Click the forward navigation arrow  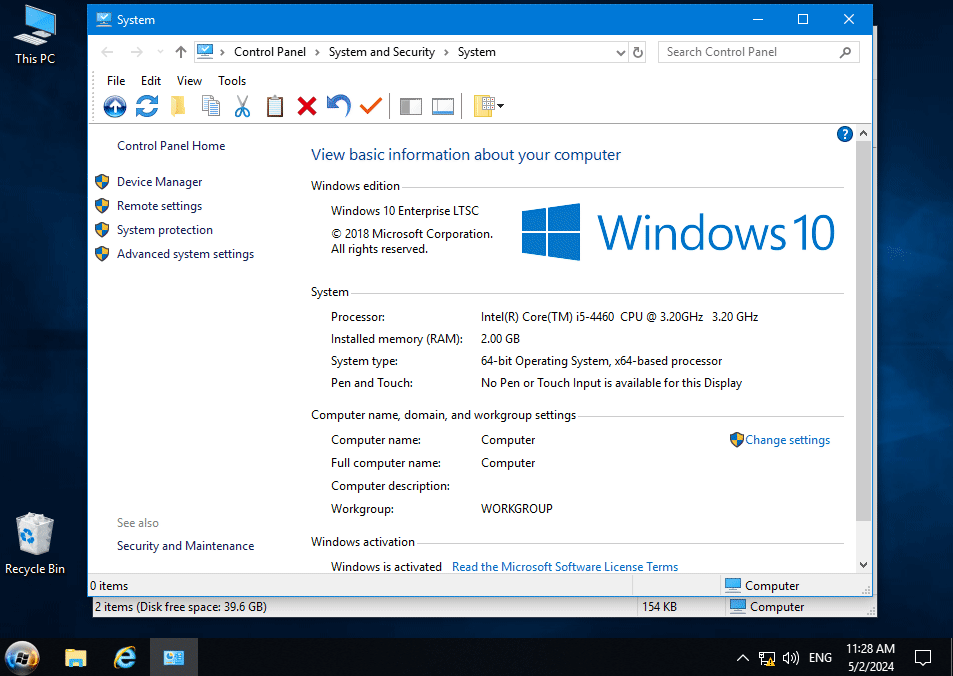click(137, 52)
